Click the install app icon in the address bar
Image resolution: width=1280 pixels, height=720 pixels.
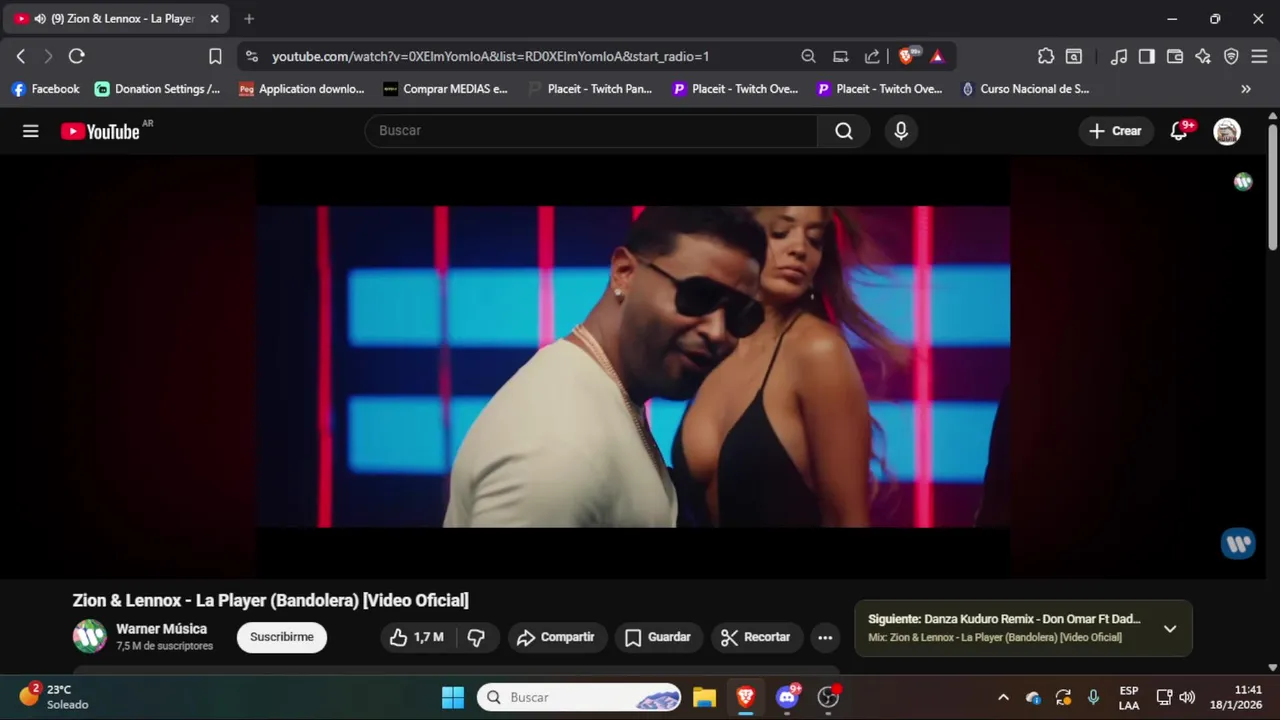click(x=841, y=57)
